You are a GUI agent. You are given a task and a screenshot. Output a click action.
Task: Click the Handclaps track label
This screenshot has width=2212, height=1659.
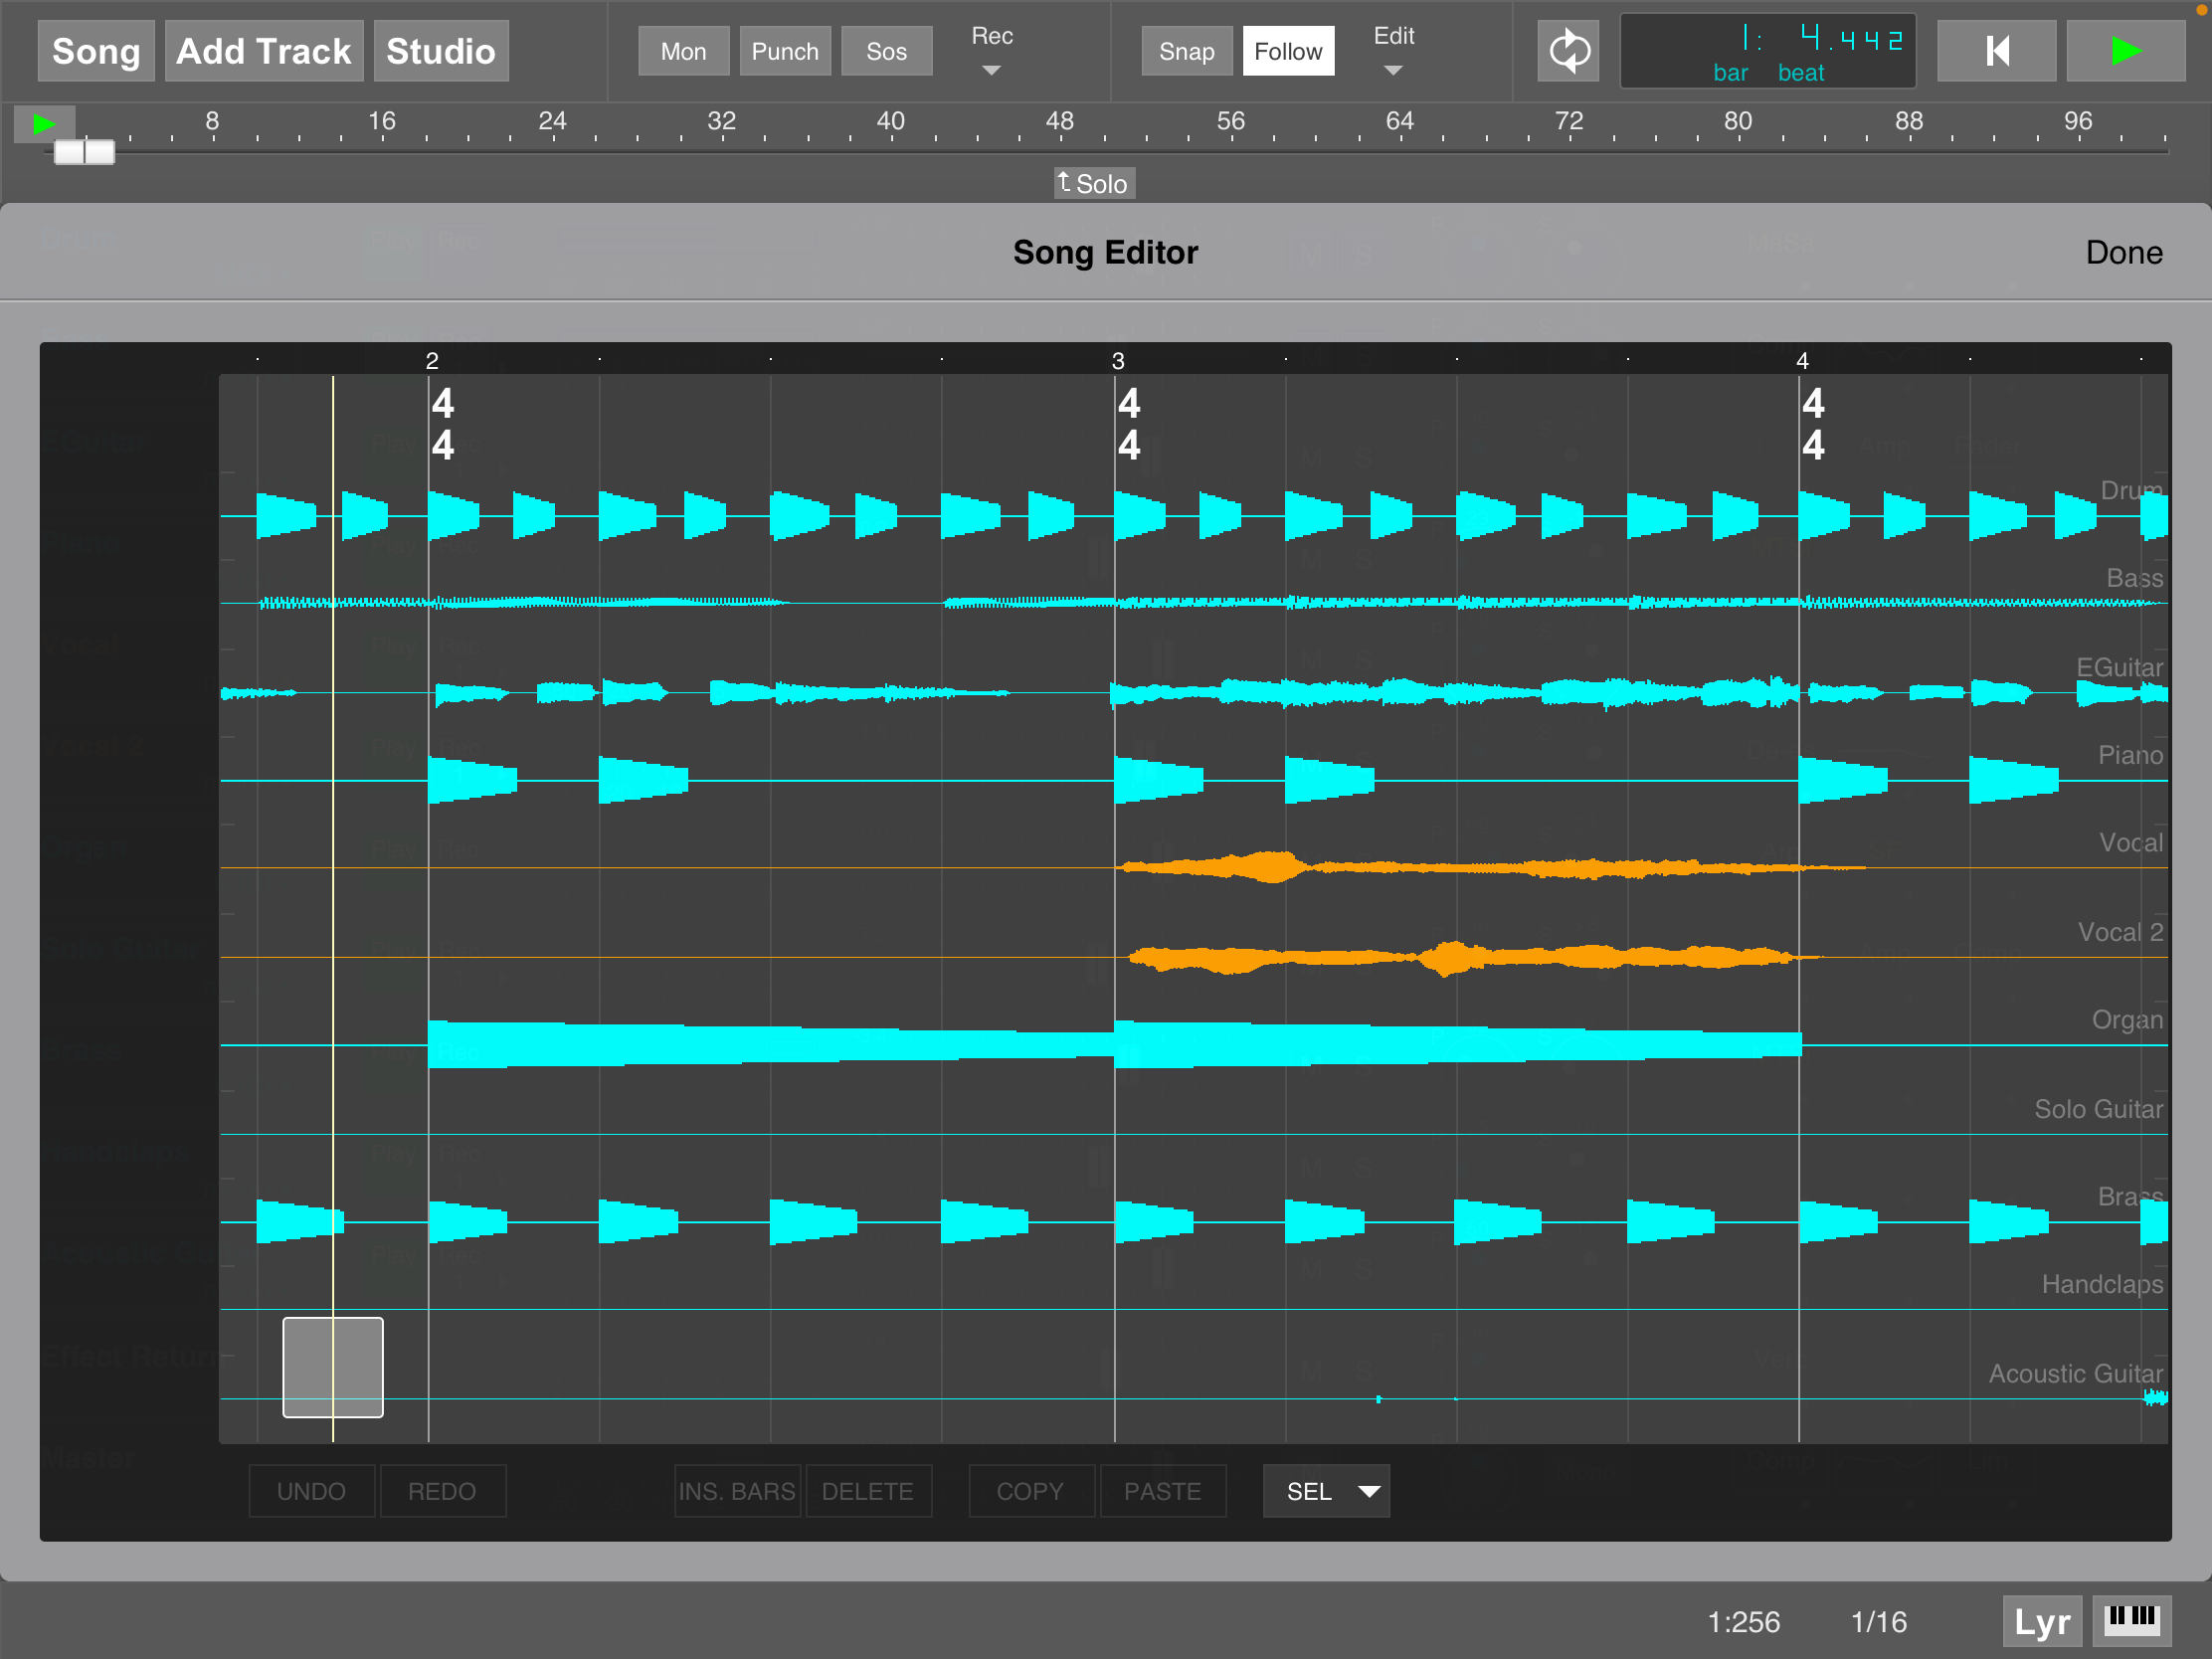[x=2102, y=1284]
